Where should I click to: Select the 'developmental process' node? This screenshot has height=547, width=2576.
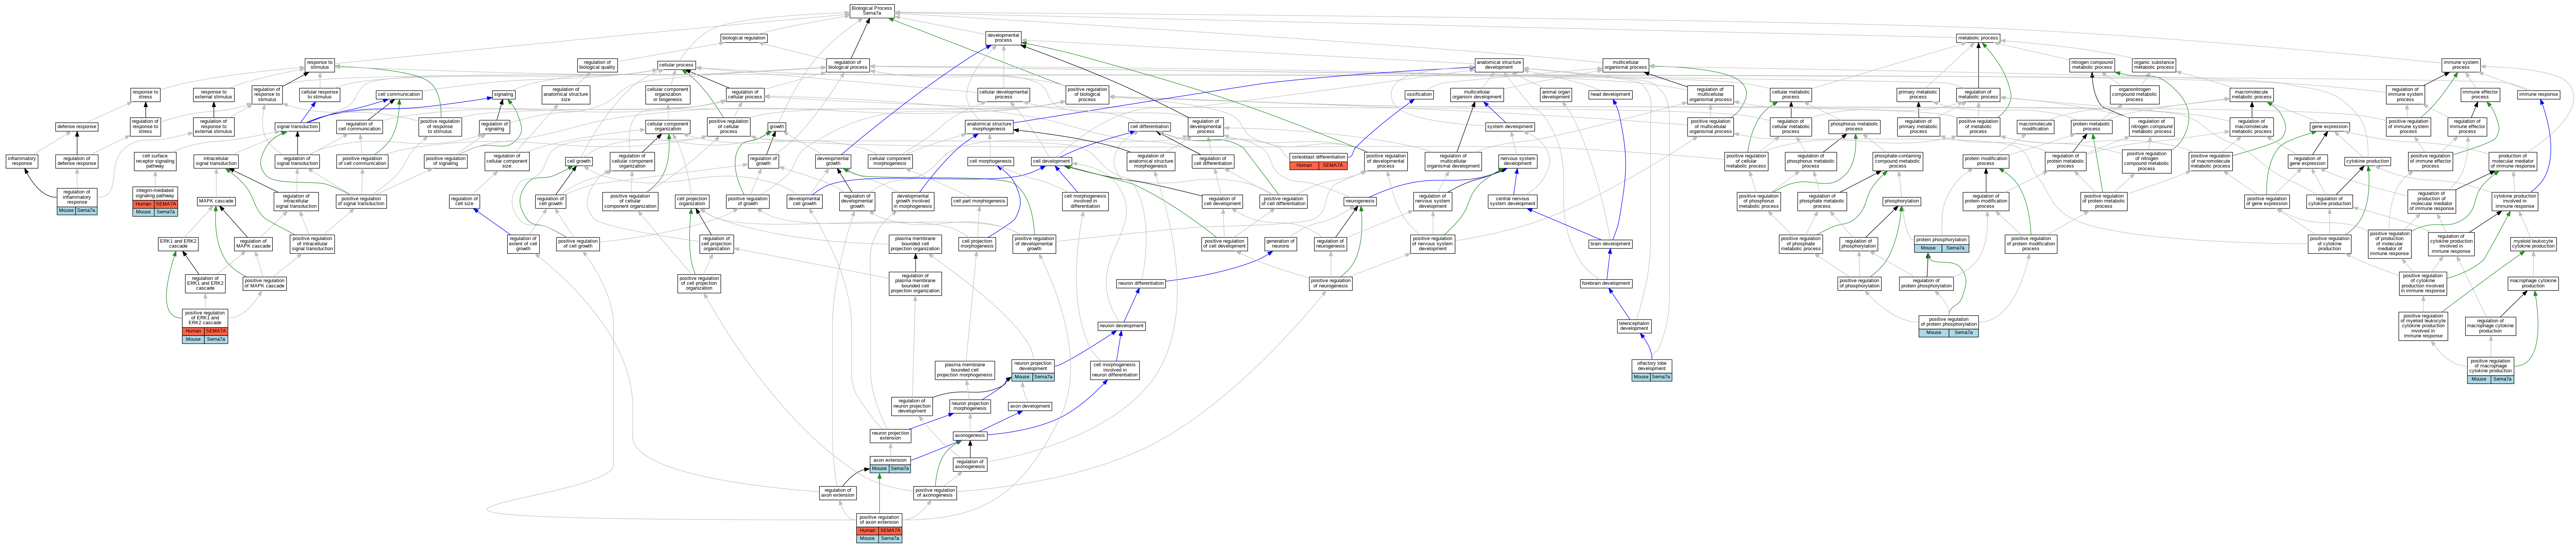click(1003, 38)
